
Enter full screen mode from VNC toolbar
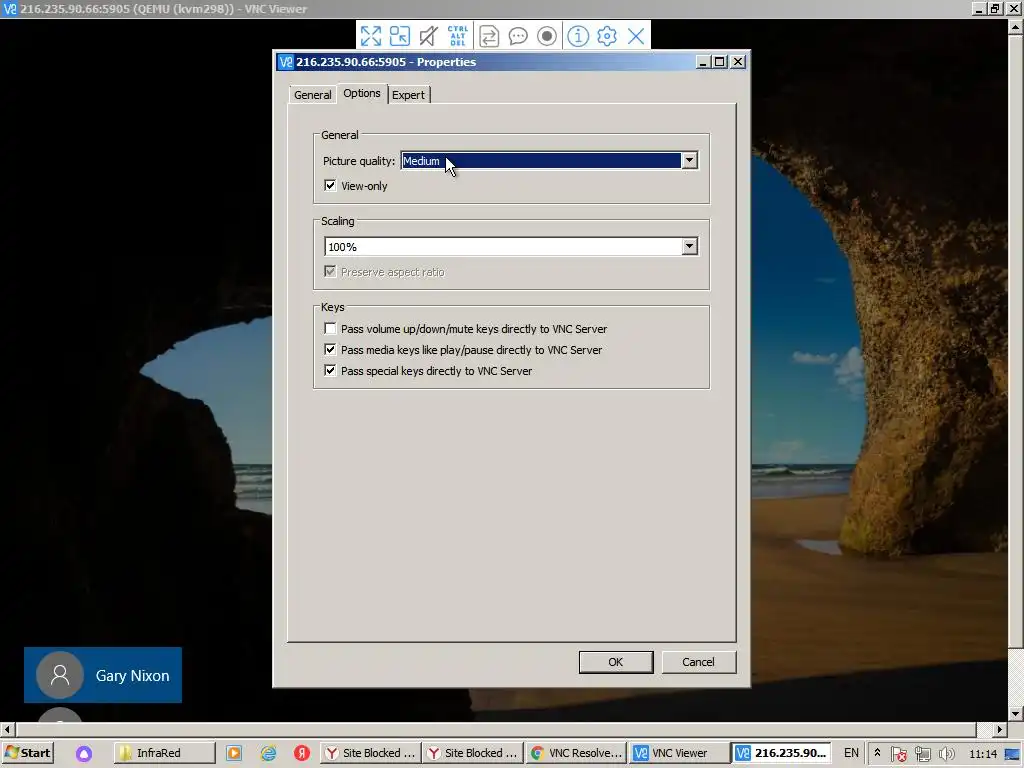(x=371, y=36)
